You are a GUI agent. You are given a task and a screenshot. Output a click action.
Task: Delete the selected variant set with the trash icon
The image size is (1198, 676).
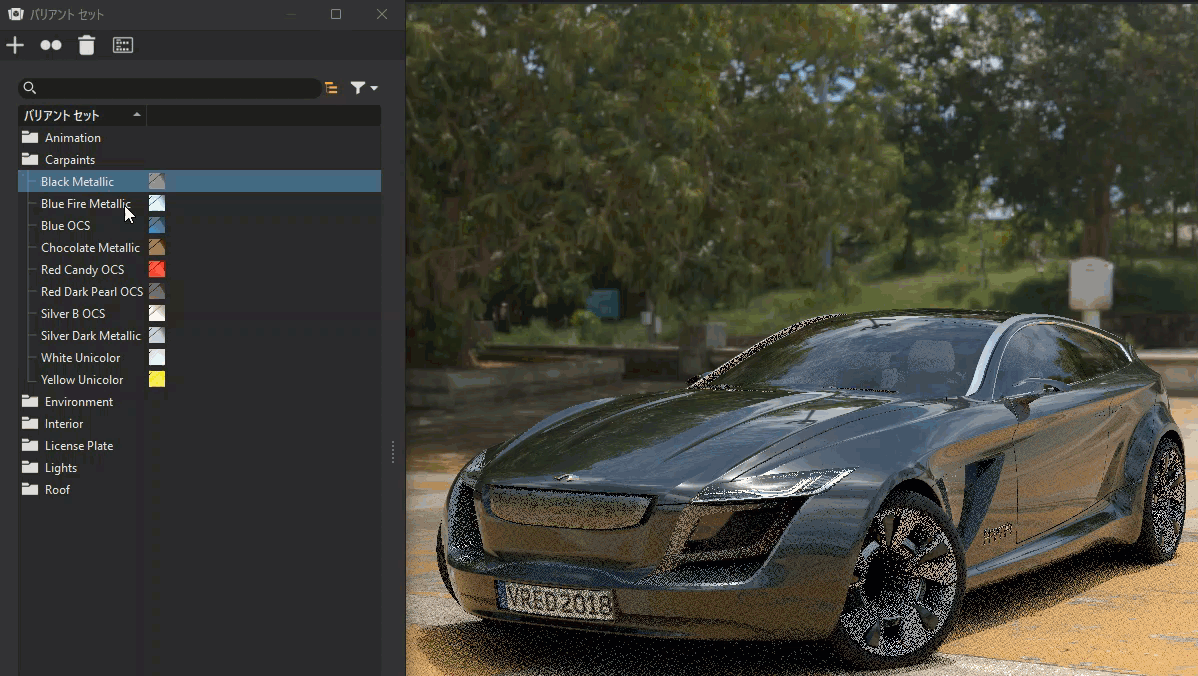coord(86,45)
